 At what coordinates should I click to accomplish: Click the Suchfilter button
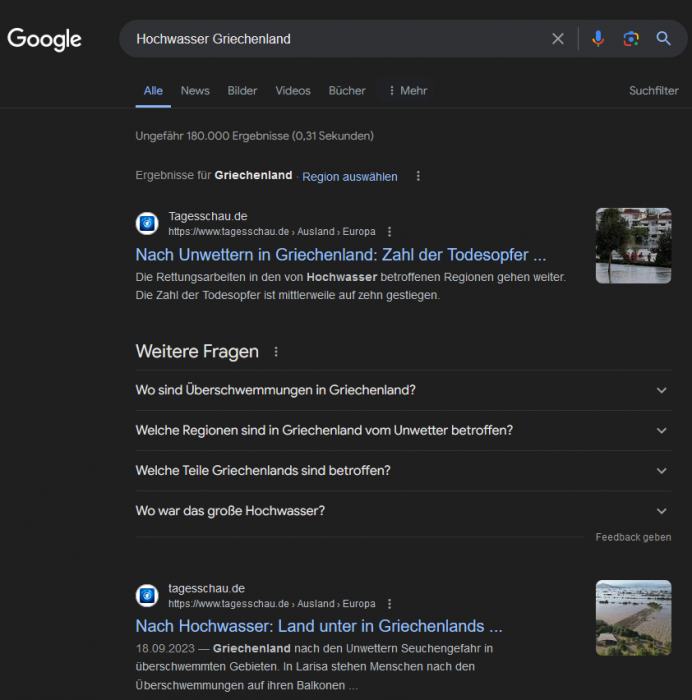tap(653, 90)
